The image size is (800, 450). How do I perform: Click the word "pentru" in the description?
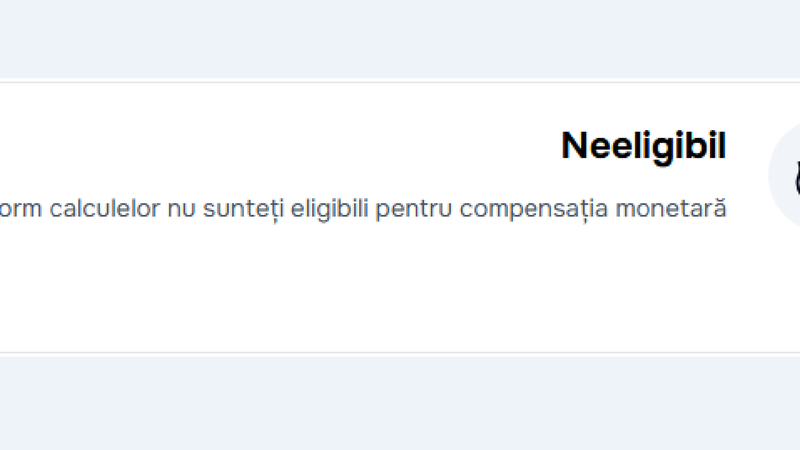tap(414, 209)
